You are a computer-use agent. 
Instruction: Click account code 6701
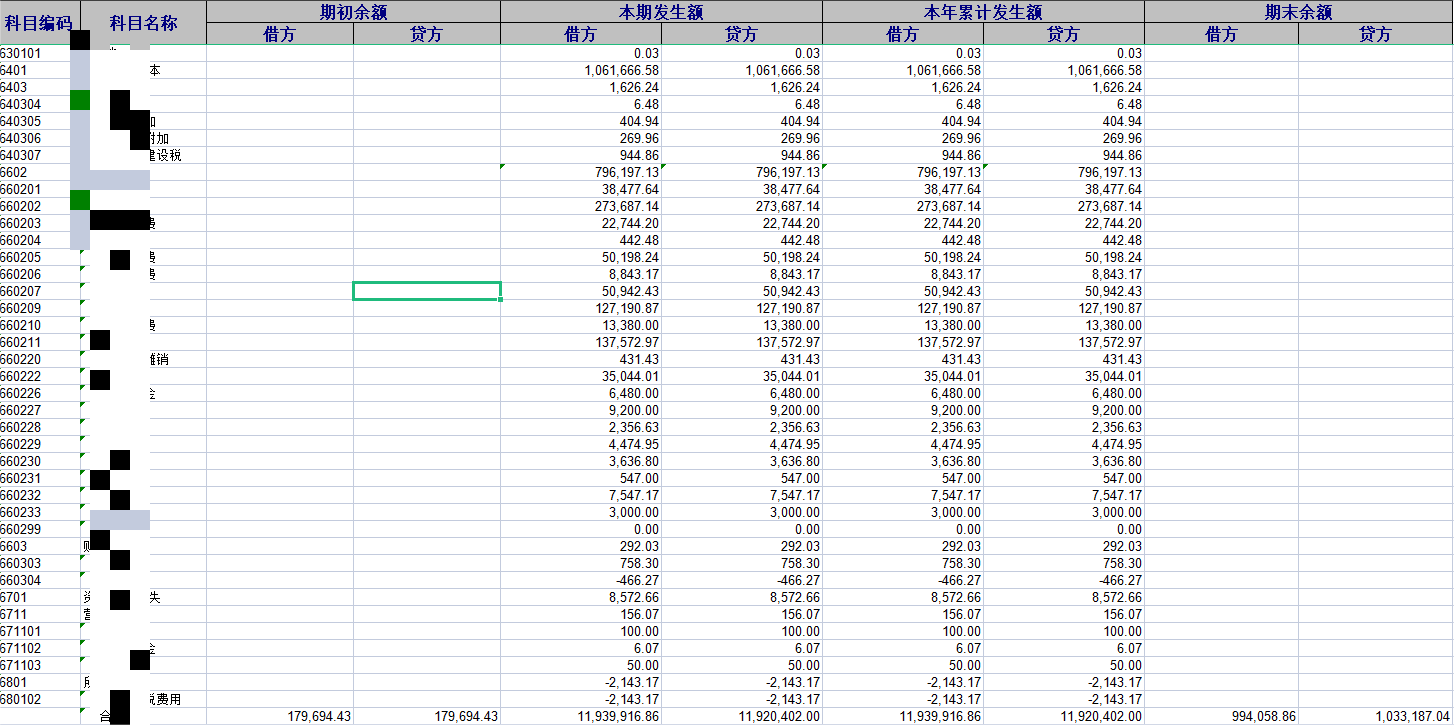(14, 597)
